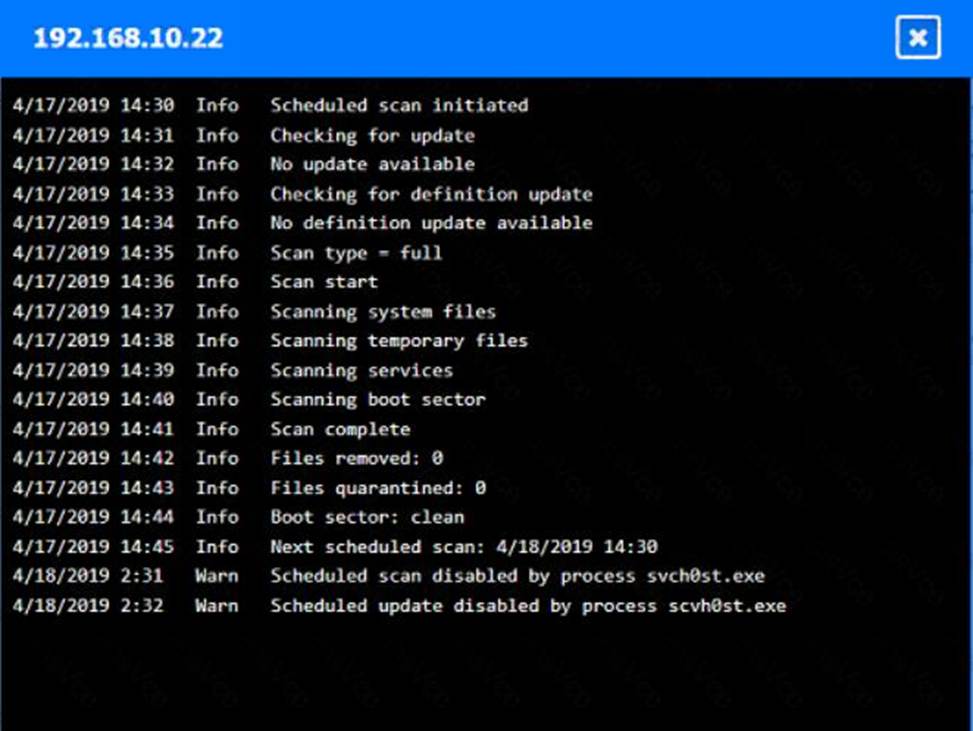973x731 pixels.
Task: Select the "Scan start" log entry
Action: coord(324,282)
